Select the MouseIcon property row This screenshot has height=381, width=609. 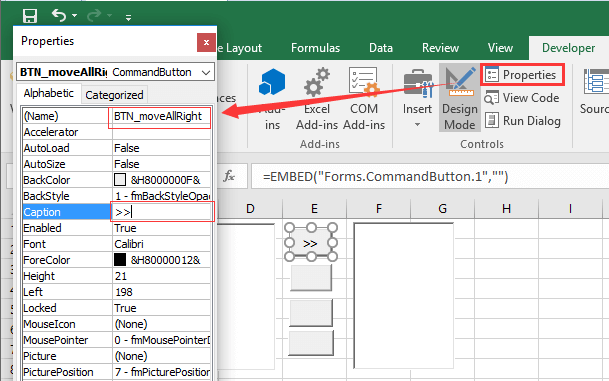tap(117, 324)
